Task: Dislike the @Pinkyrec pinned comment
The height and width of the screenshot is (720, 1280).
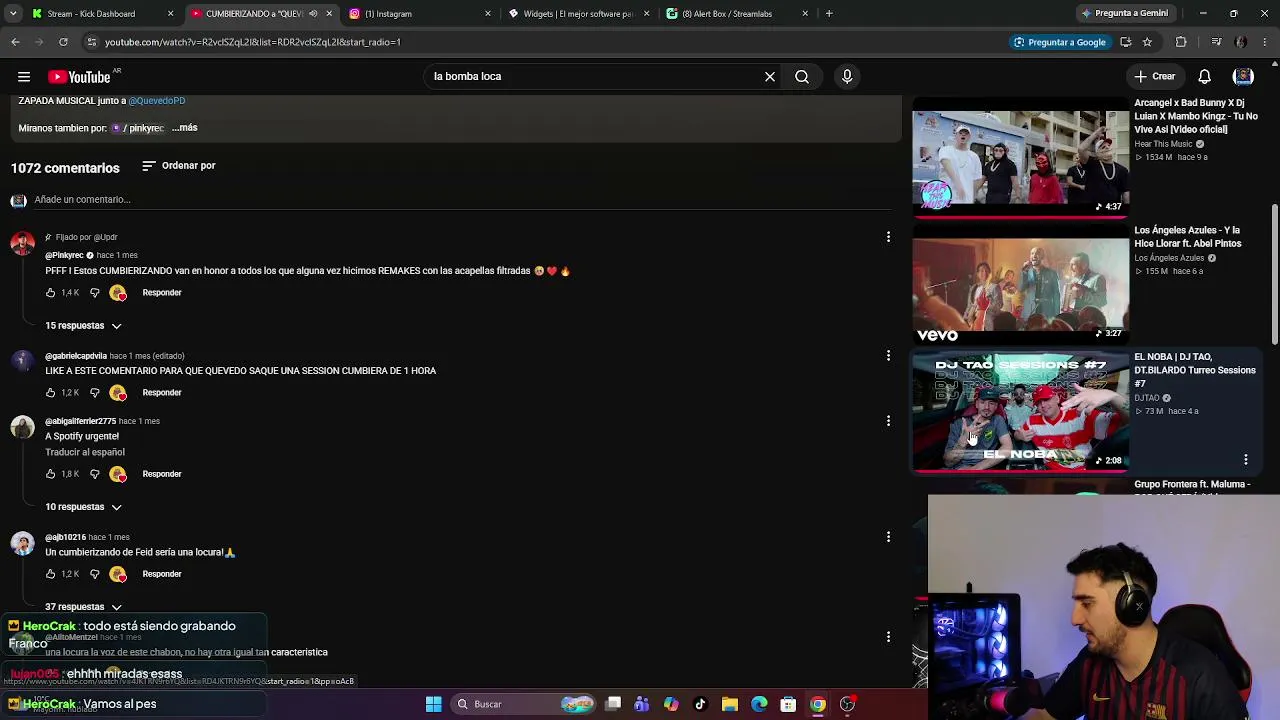Action: (95, 293)
